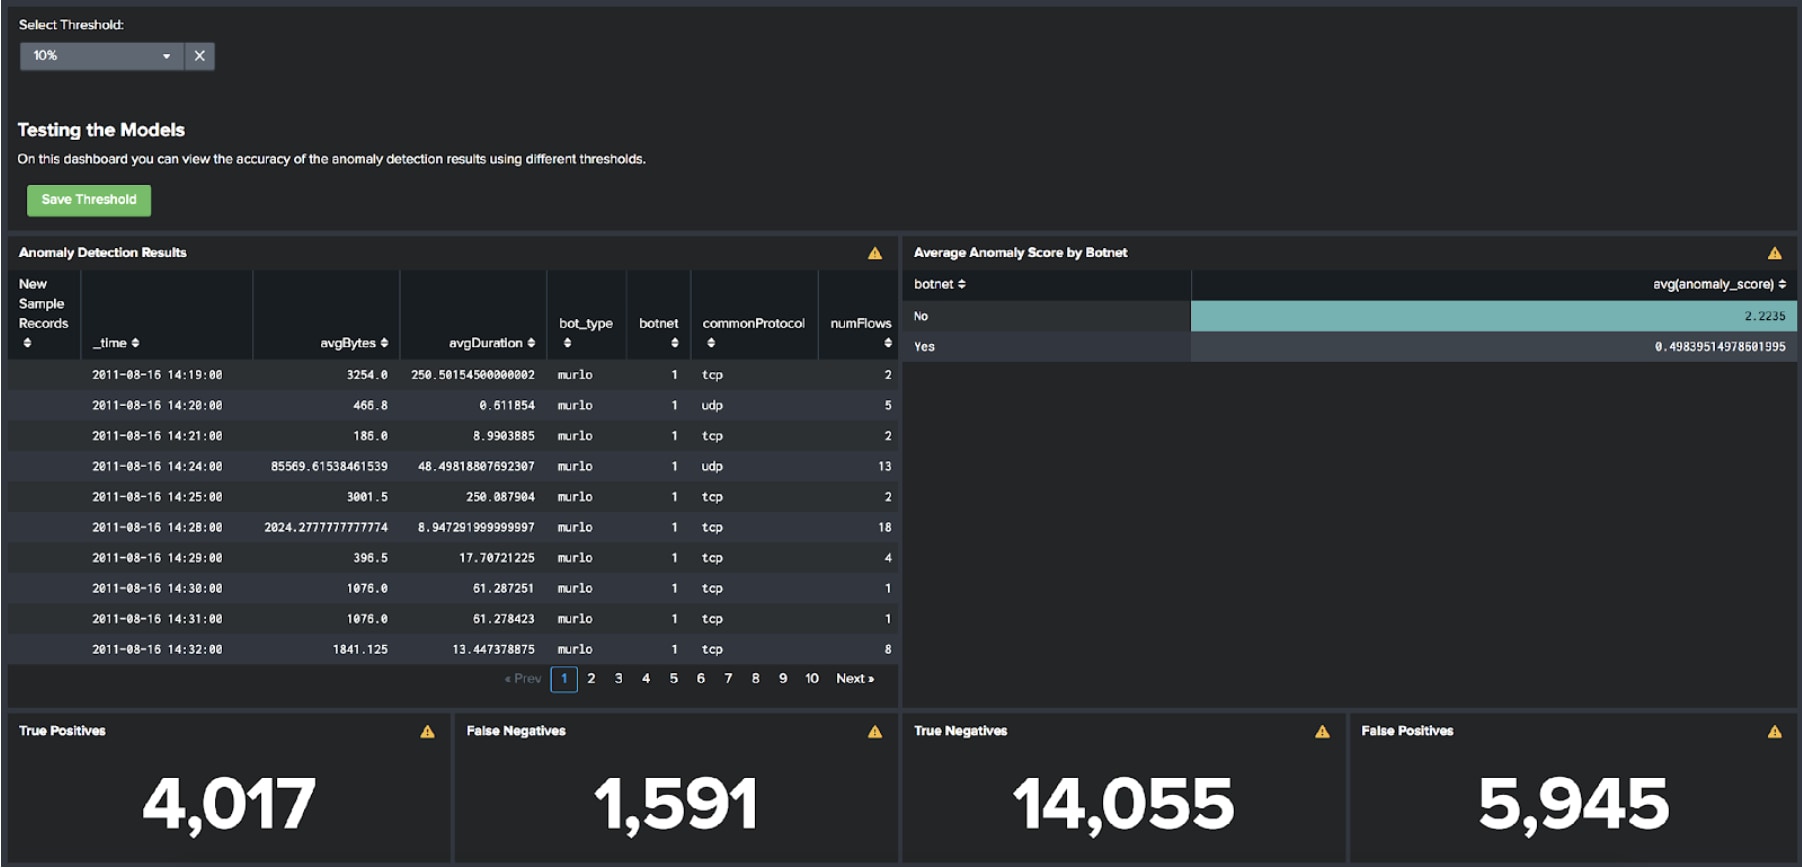Clear the threshold selection with the X
The image size is (1802, 868).
200,56
